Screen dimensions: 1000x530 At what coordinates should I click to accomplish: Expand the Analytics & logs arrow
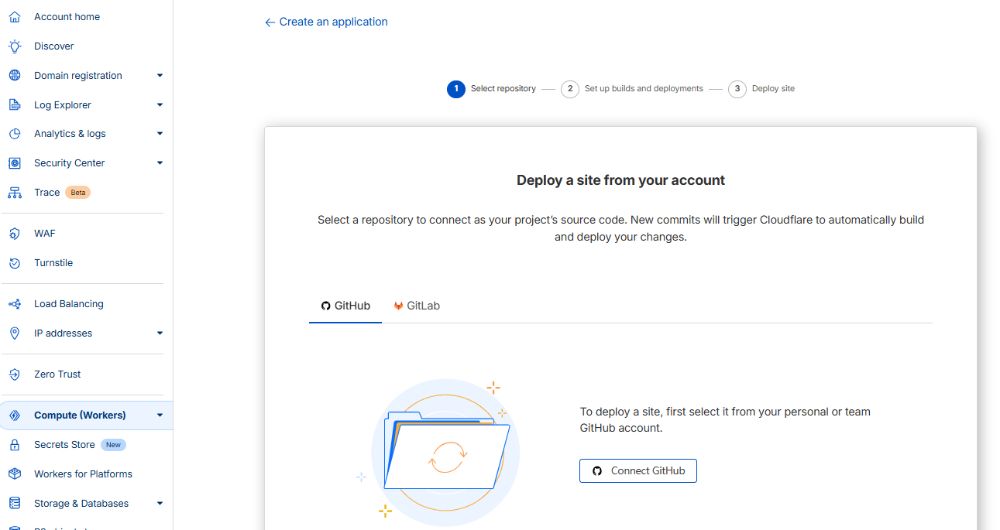160,134
